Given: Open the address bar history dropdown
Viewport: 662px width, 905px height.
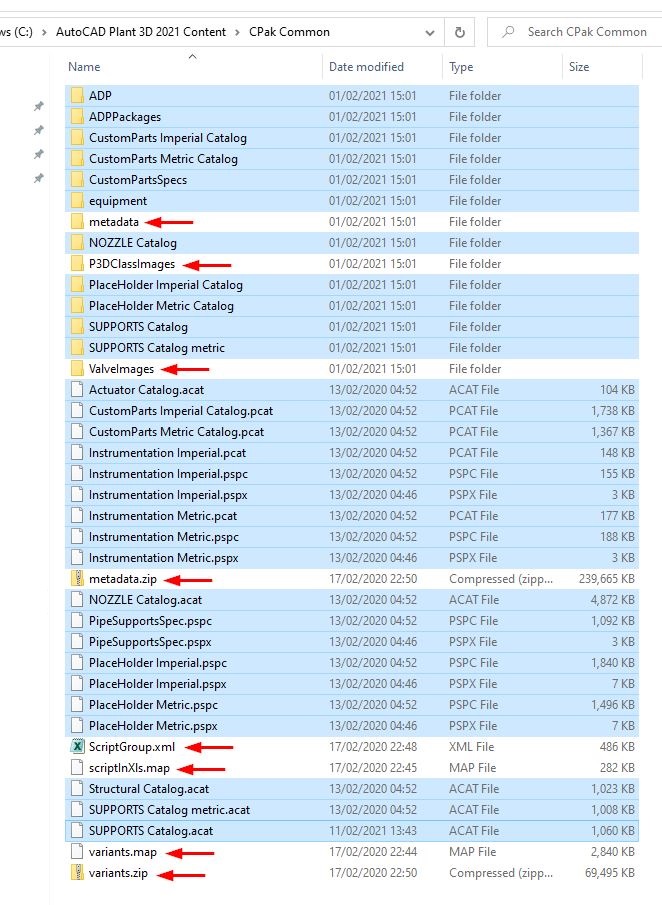Looking at the screenshot, I should [430, 33].
